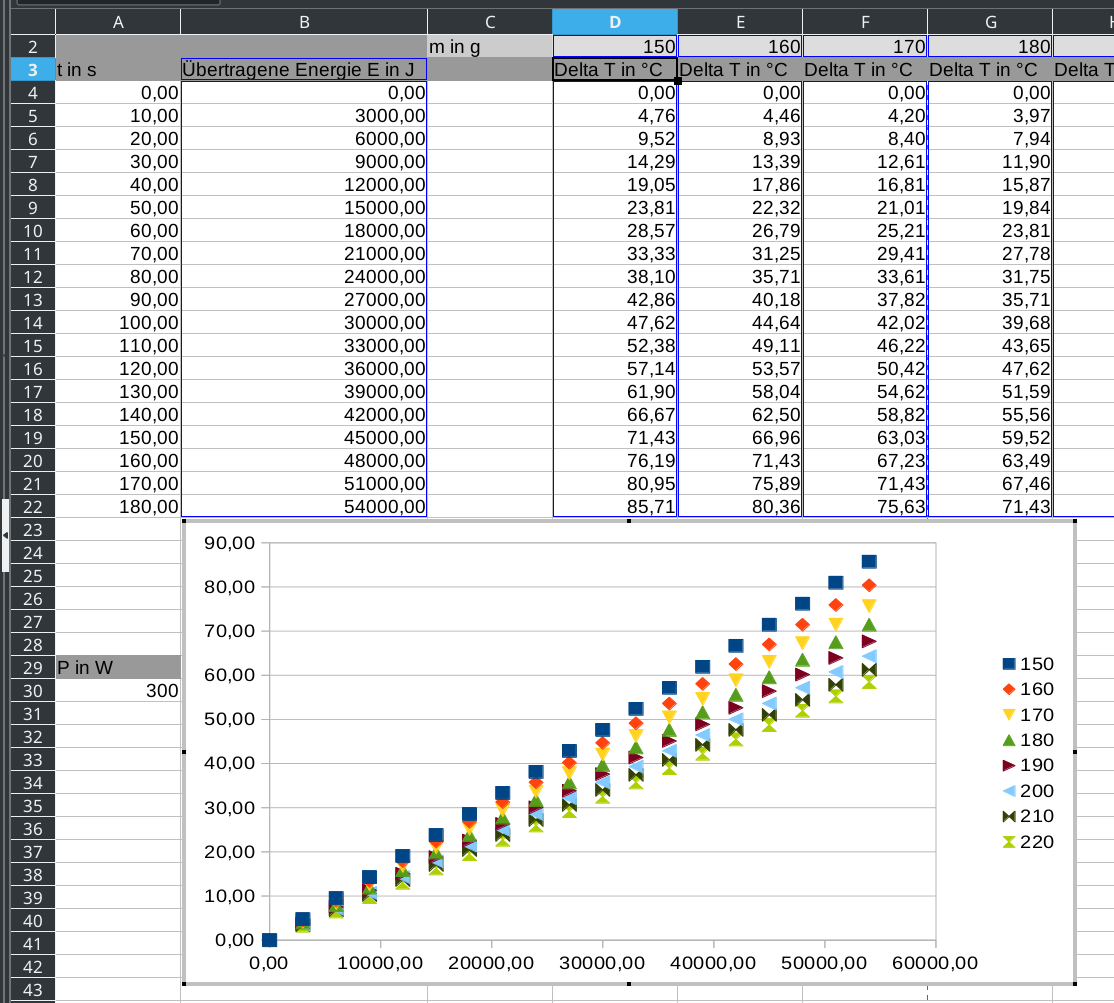Click mass value 150 cell
Image resolution: width=1114 pixels, height=1003 pixels.
[x=615, y=47]
